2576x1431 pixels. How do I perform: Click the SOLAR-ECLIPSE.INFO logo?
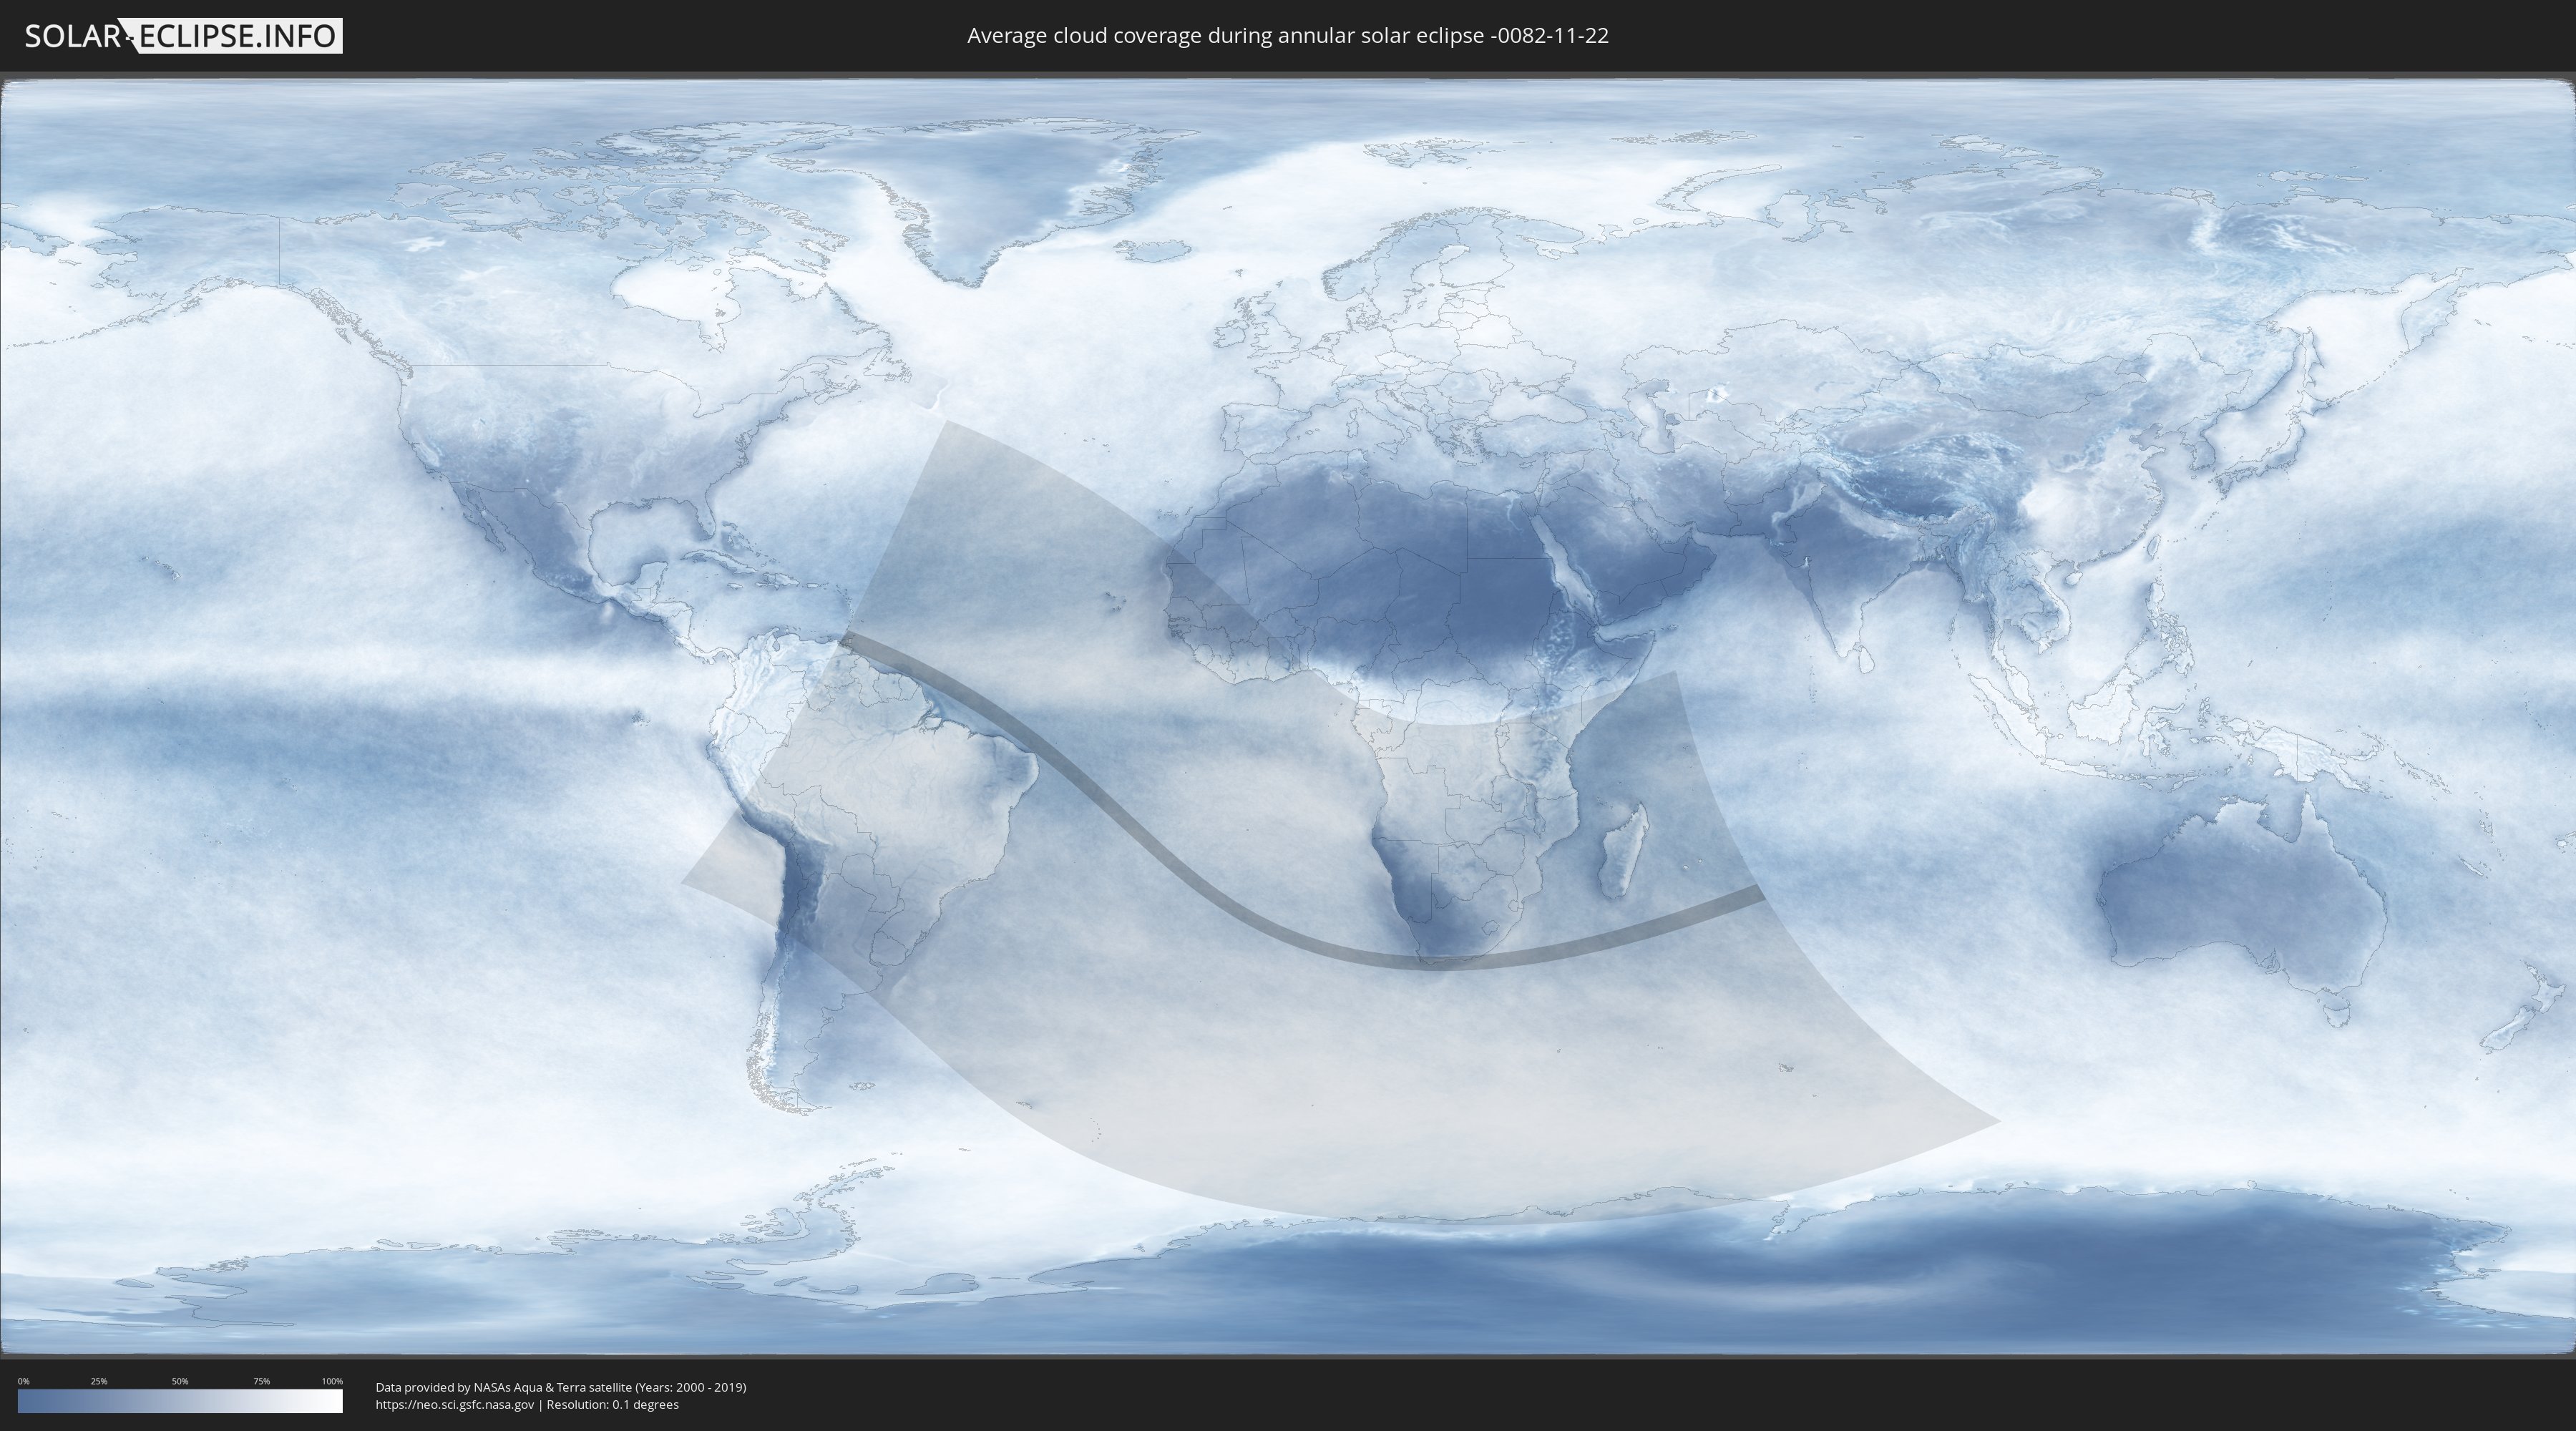click(183, 36)
